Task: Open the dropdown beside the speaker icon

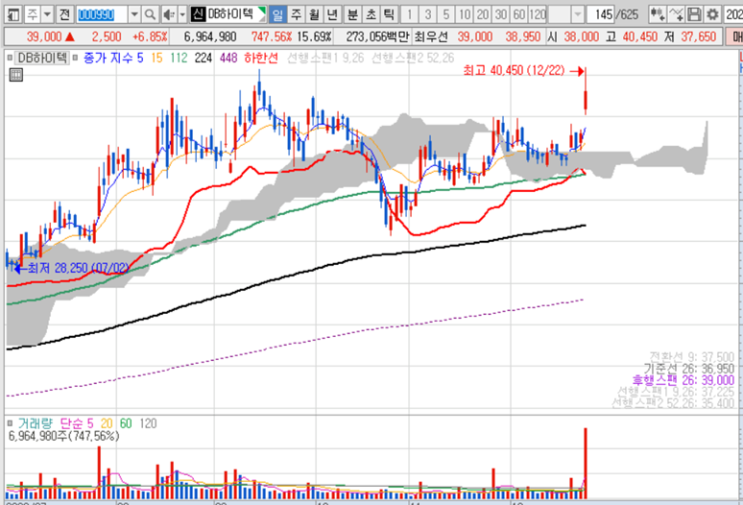Action: (182, 15)
